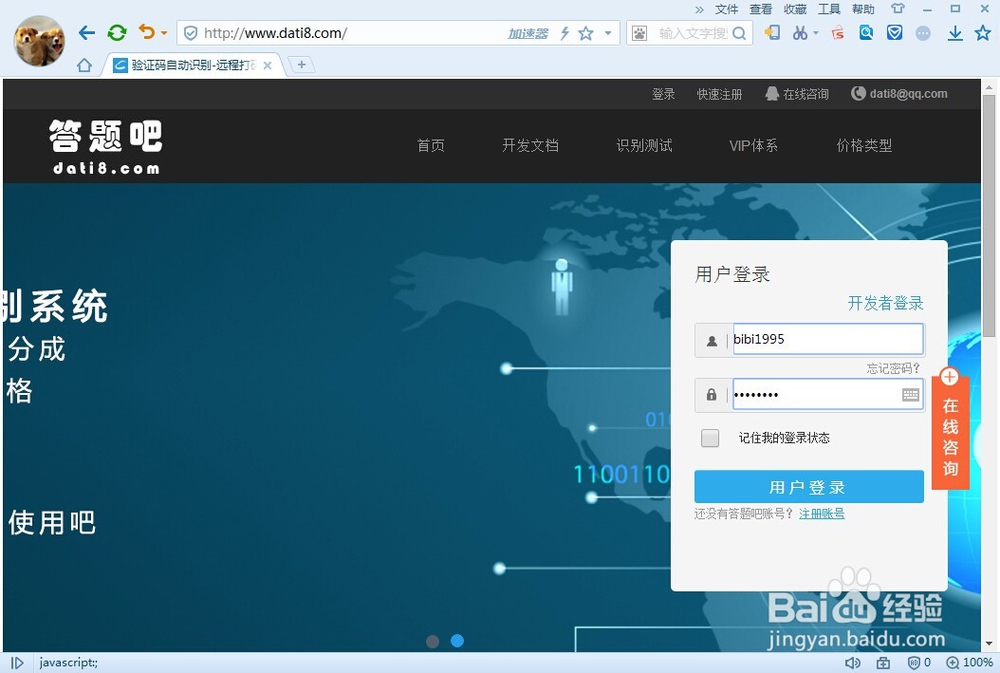Open 价格类型 navigation item
1000x673 pixels.
[x=864, y=145]
